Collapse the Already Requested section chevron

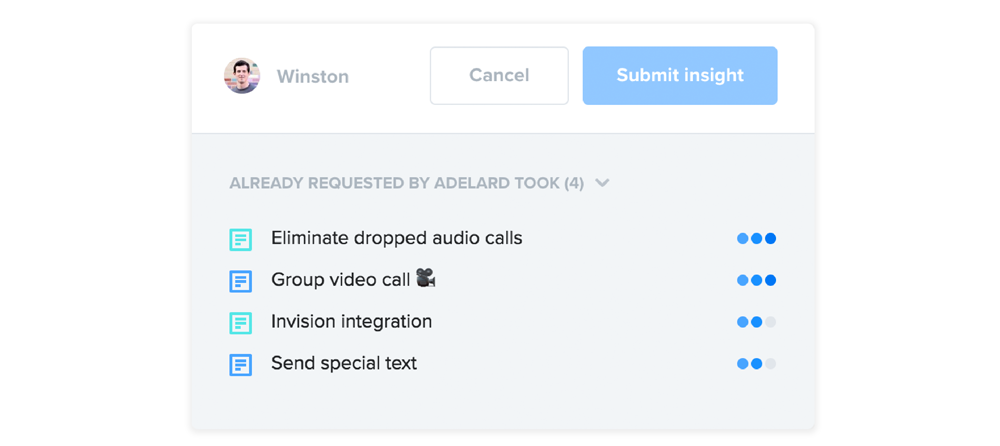pos(602,183)
